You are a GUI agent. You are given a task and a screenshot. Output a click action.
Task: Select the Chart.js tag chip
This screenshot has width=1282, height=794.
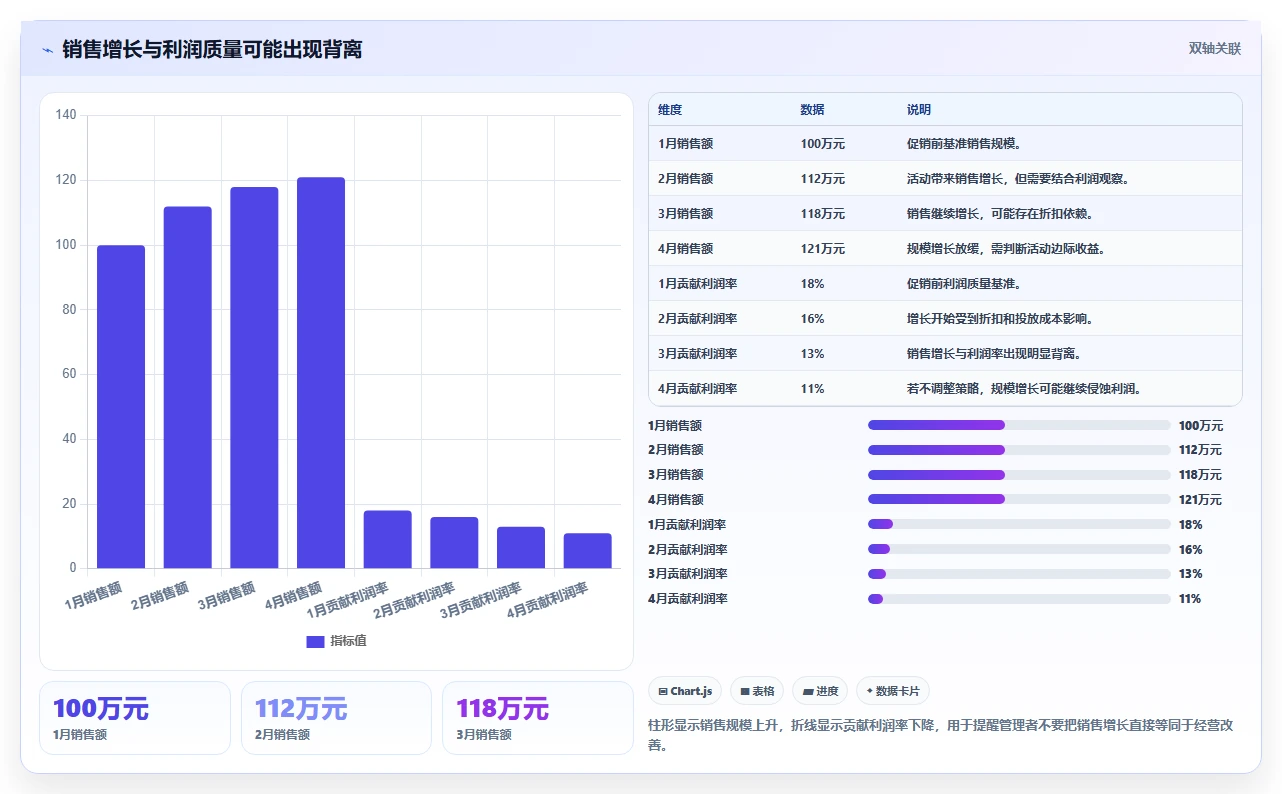point(685,691)
